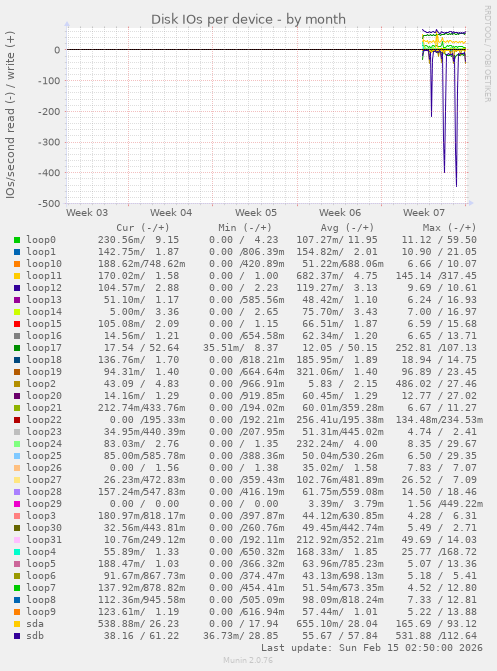Viewport: 497px width, 671px height.
Task: Select the loop13 purple legend swatch
Action: point(17,300)
